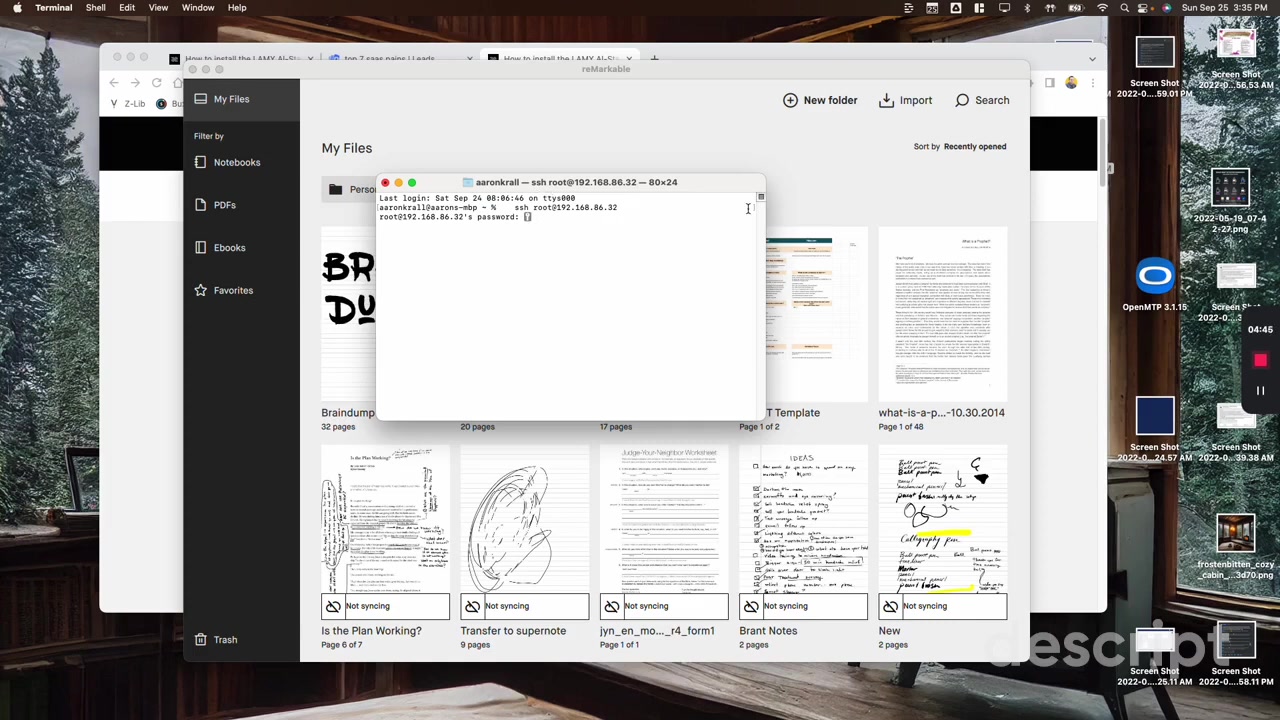Click the menu bar date and time
Screen dimensions: 1280x720
point(1225,8)
